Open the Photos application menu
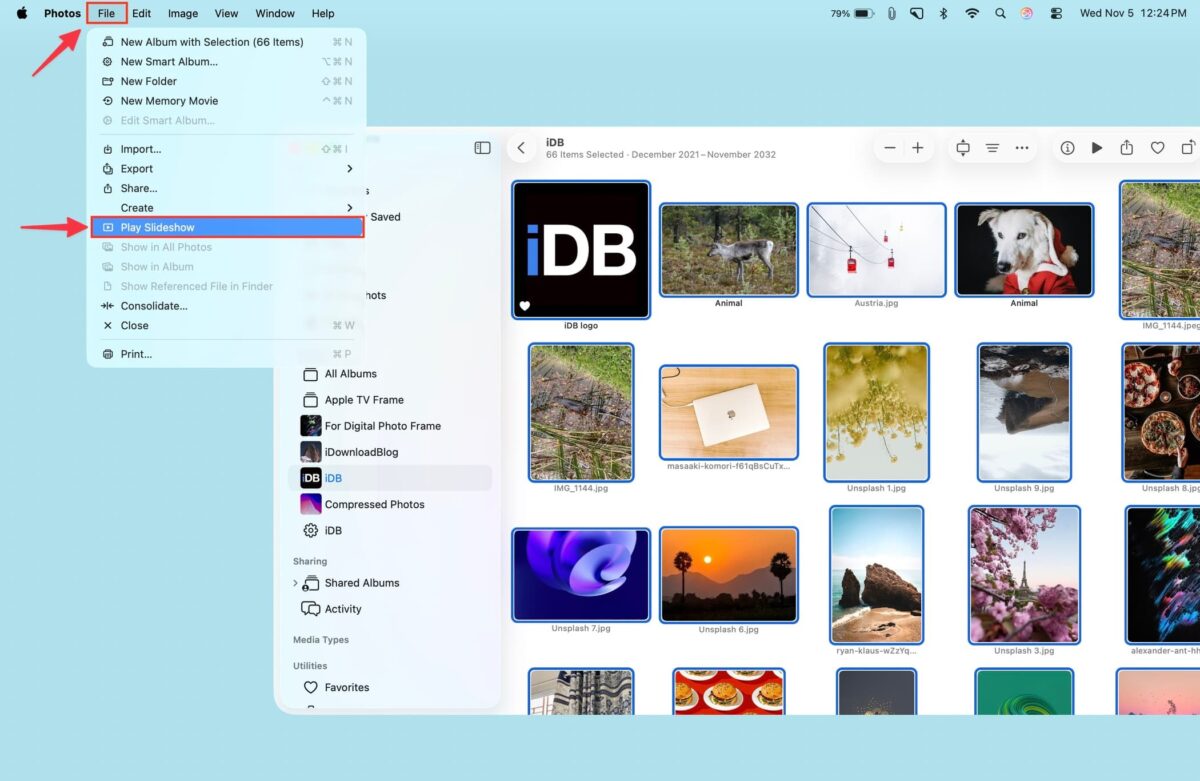Viewport: 1200px width, 781px height. coord(62,14)
